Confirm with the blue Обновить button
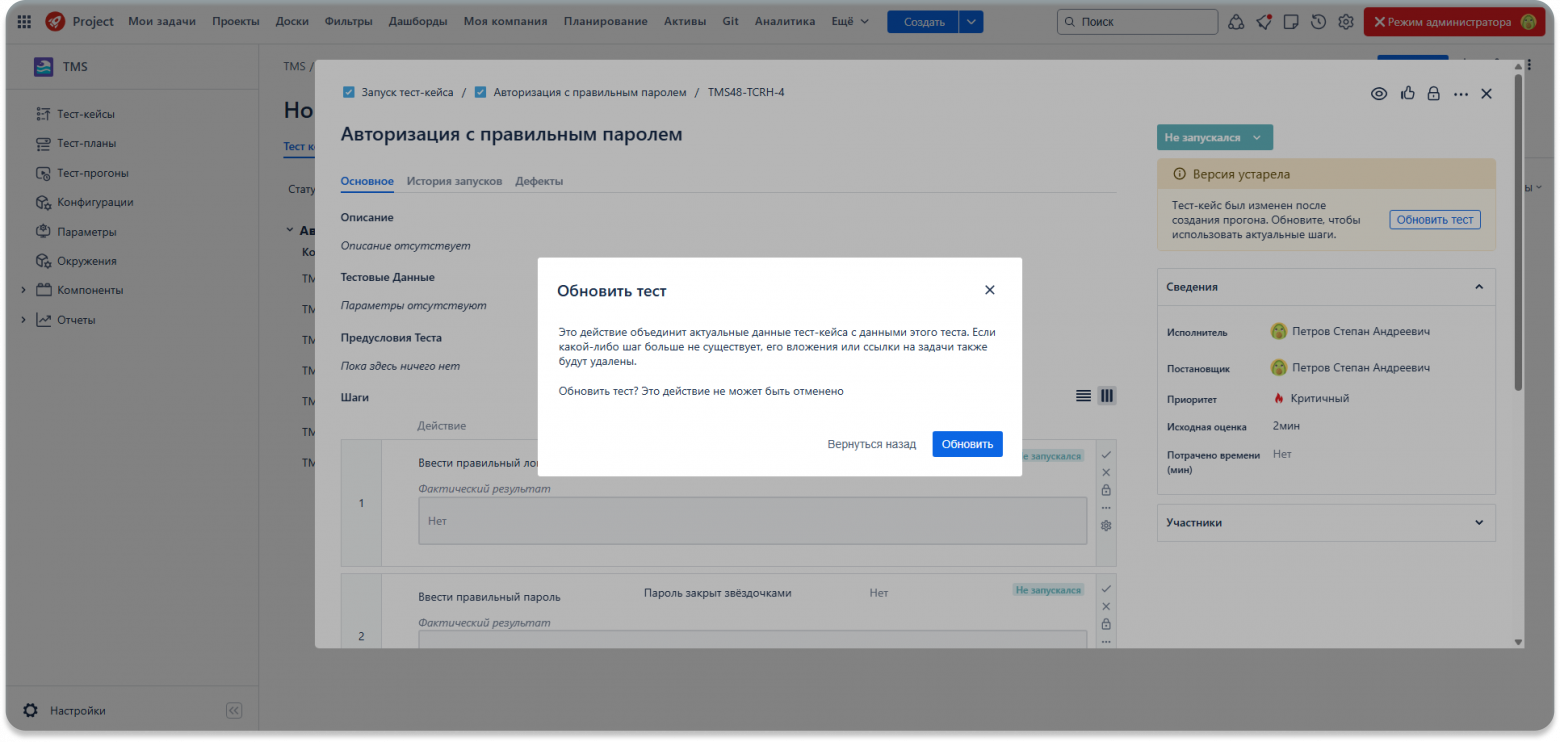The height and width of the screenshot is (742, 1560). (967, 444)
